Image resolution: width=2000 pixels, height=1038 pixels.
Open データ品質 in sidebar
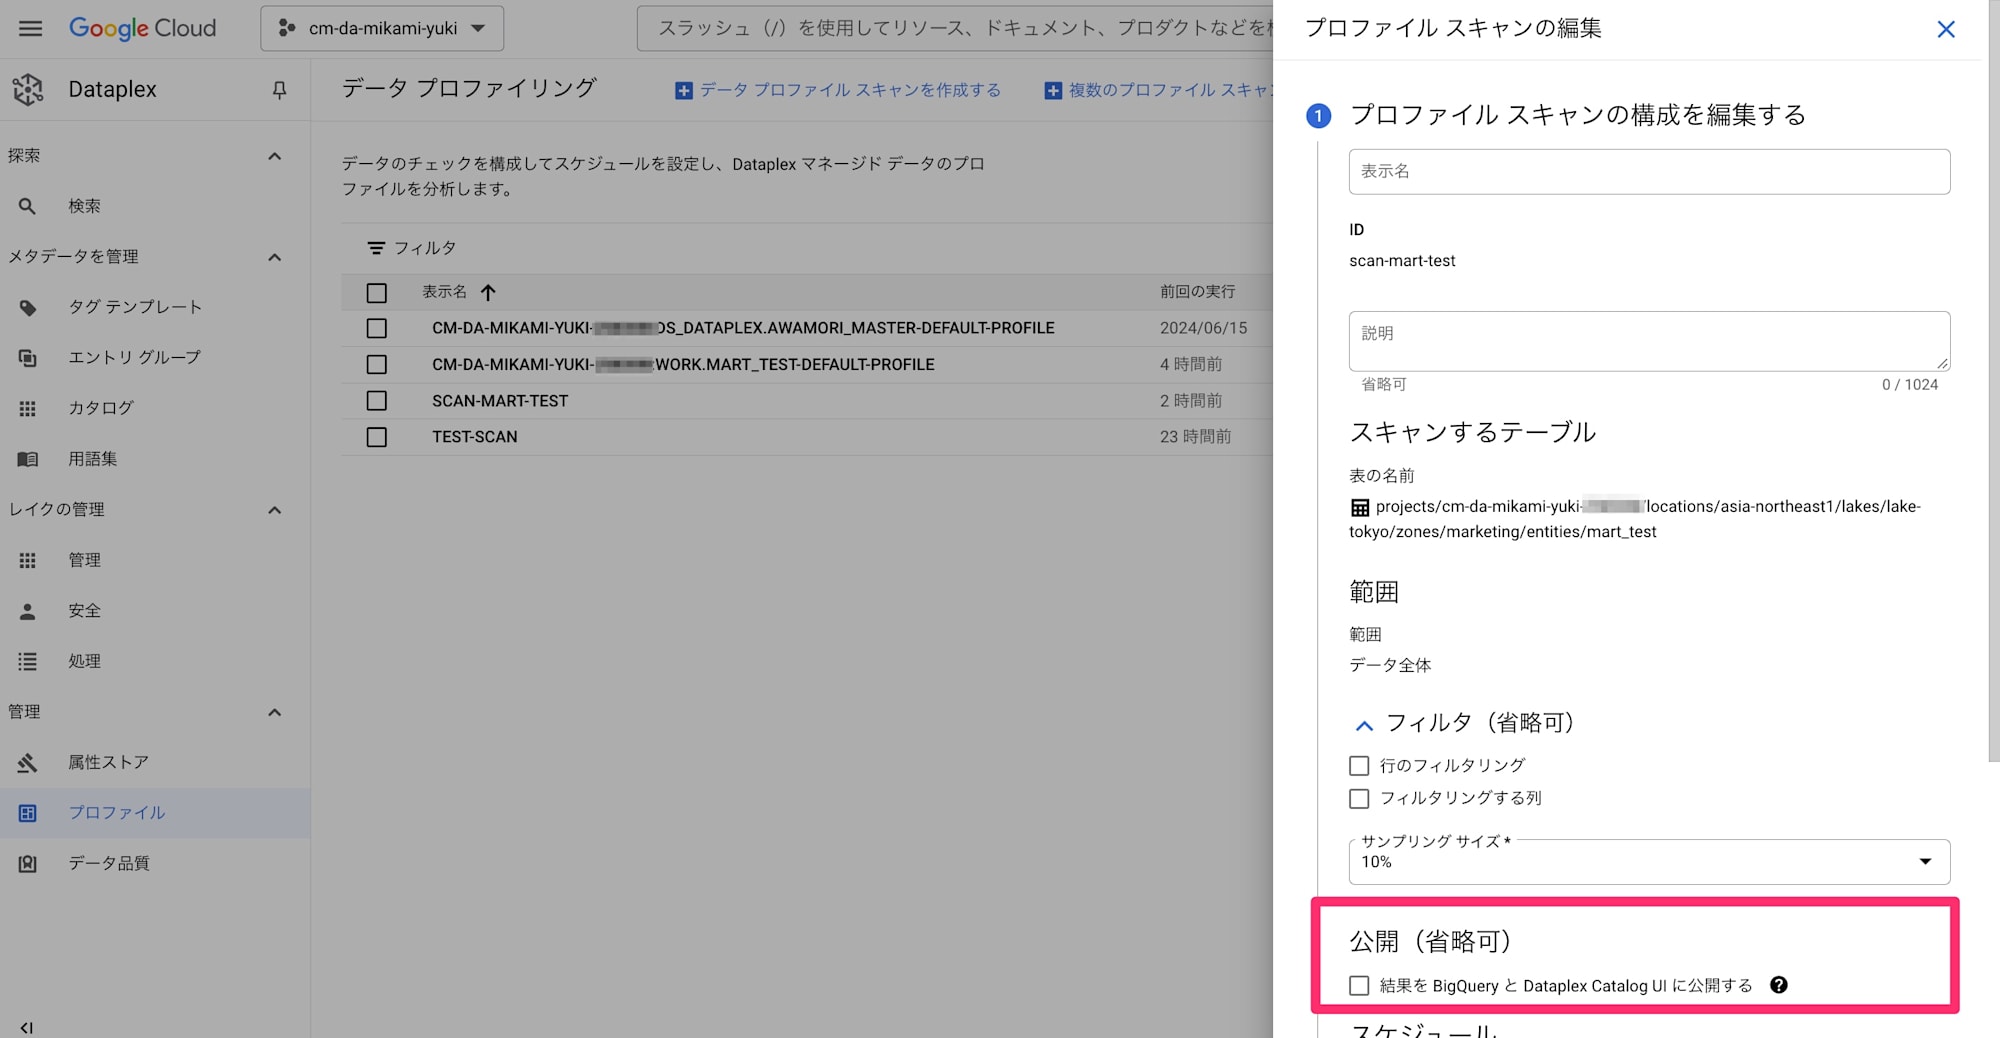109,863
